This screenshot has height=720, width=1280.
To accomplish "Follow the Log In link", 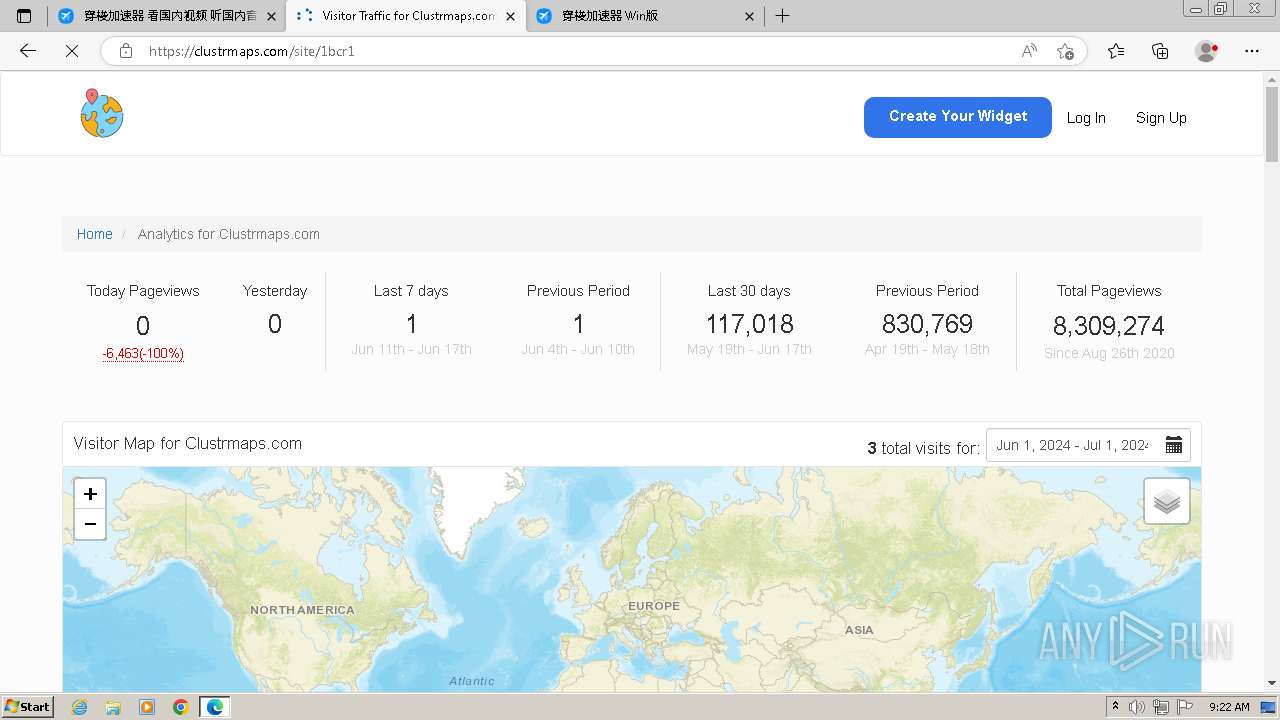I will 1085,118.
